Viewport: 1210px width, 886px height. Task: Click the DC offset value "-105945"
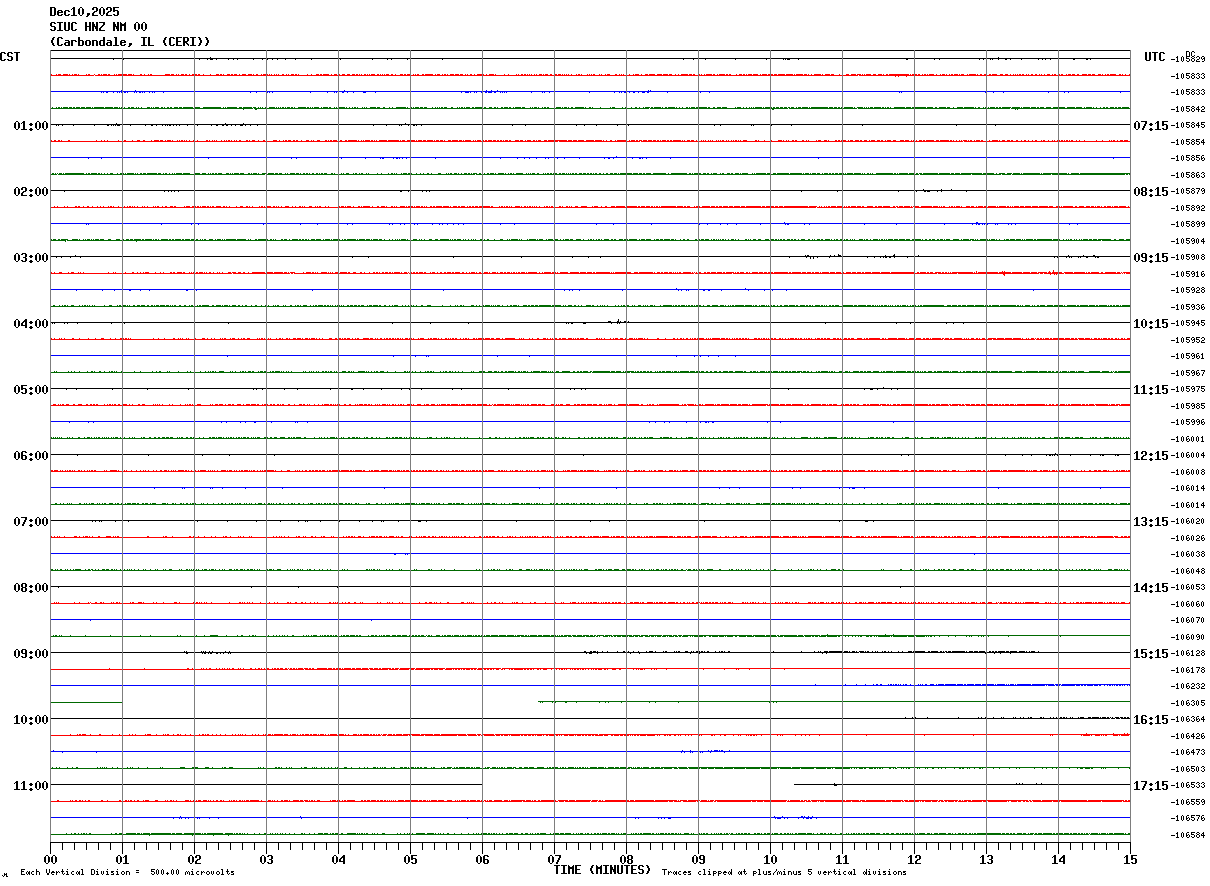click(1189, 323)
